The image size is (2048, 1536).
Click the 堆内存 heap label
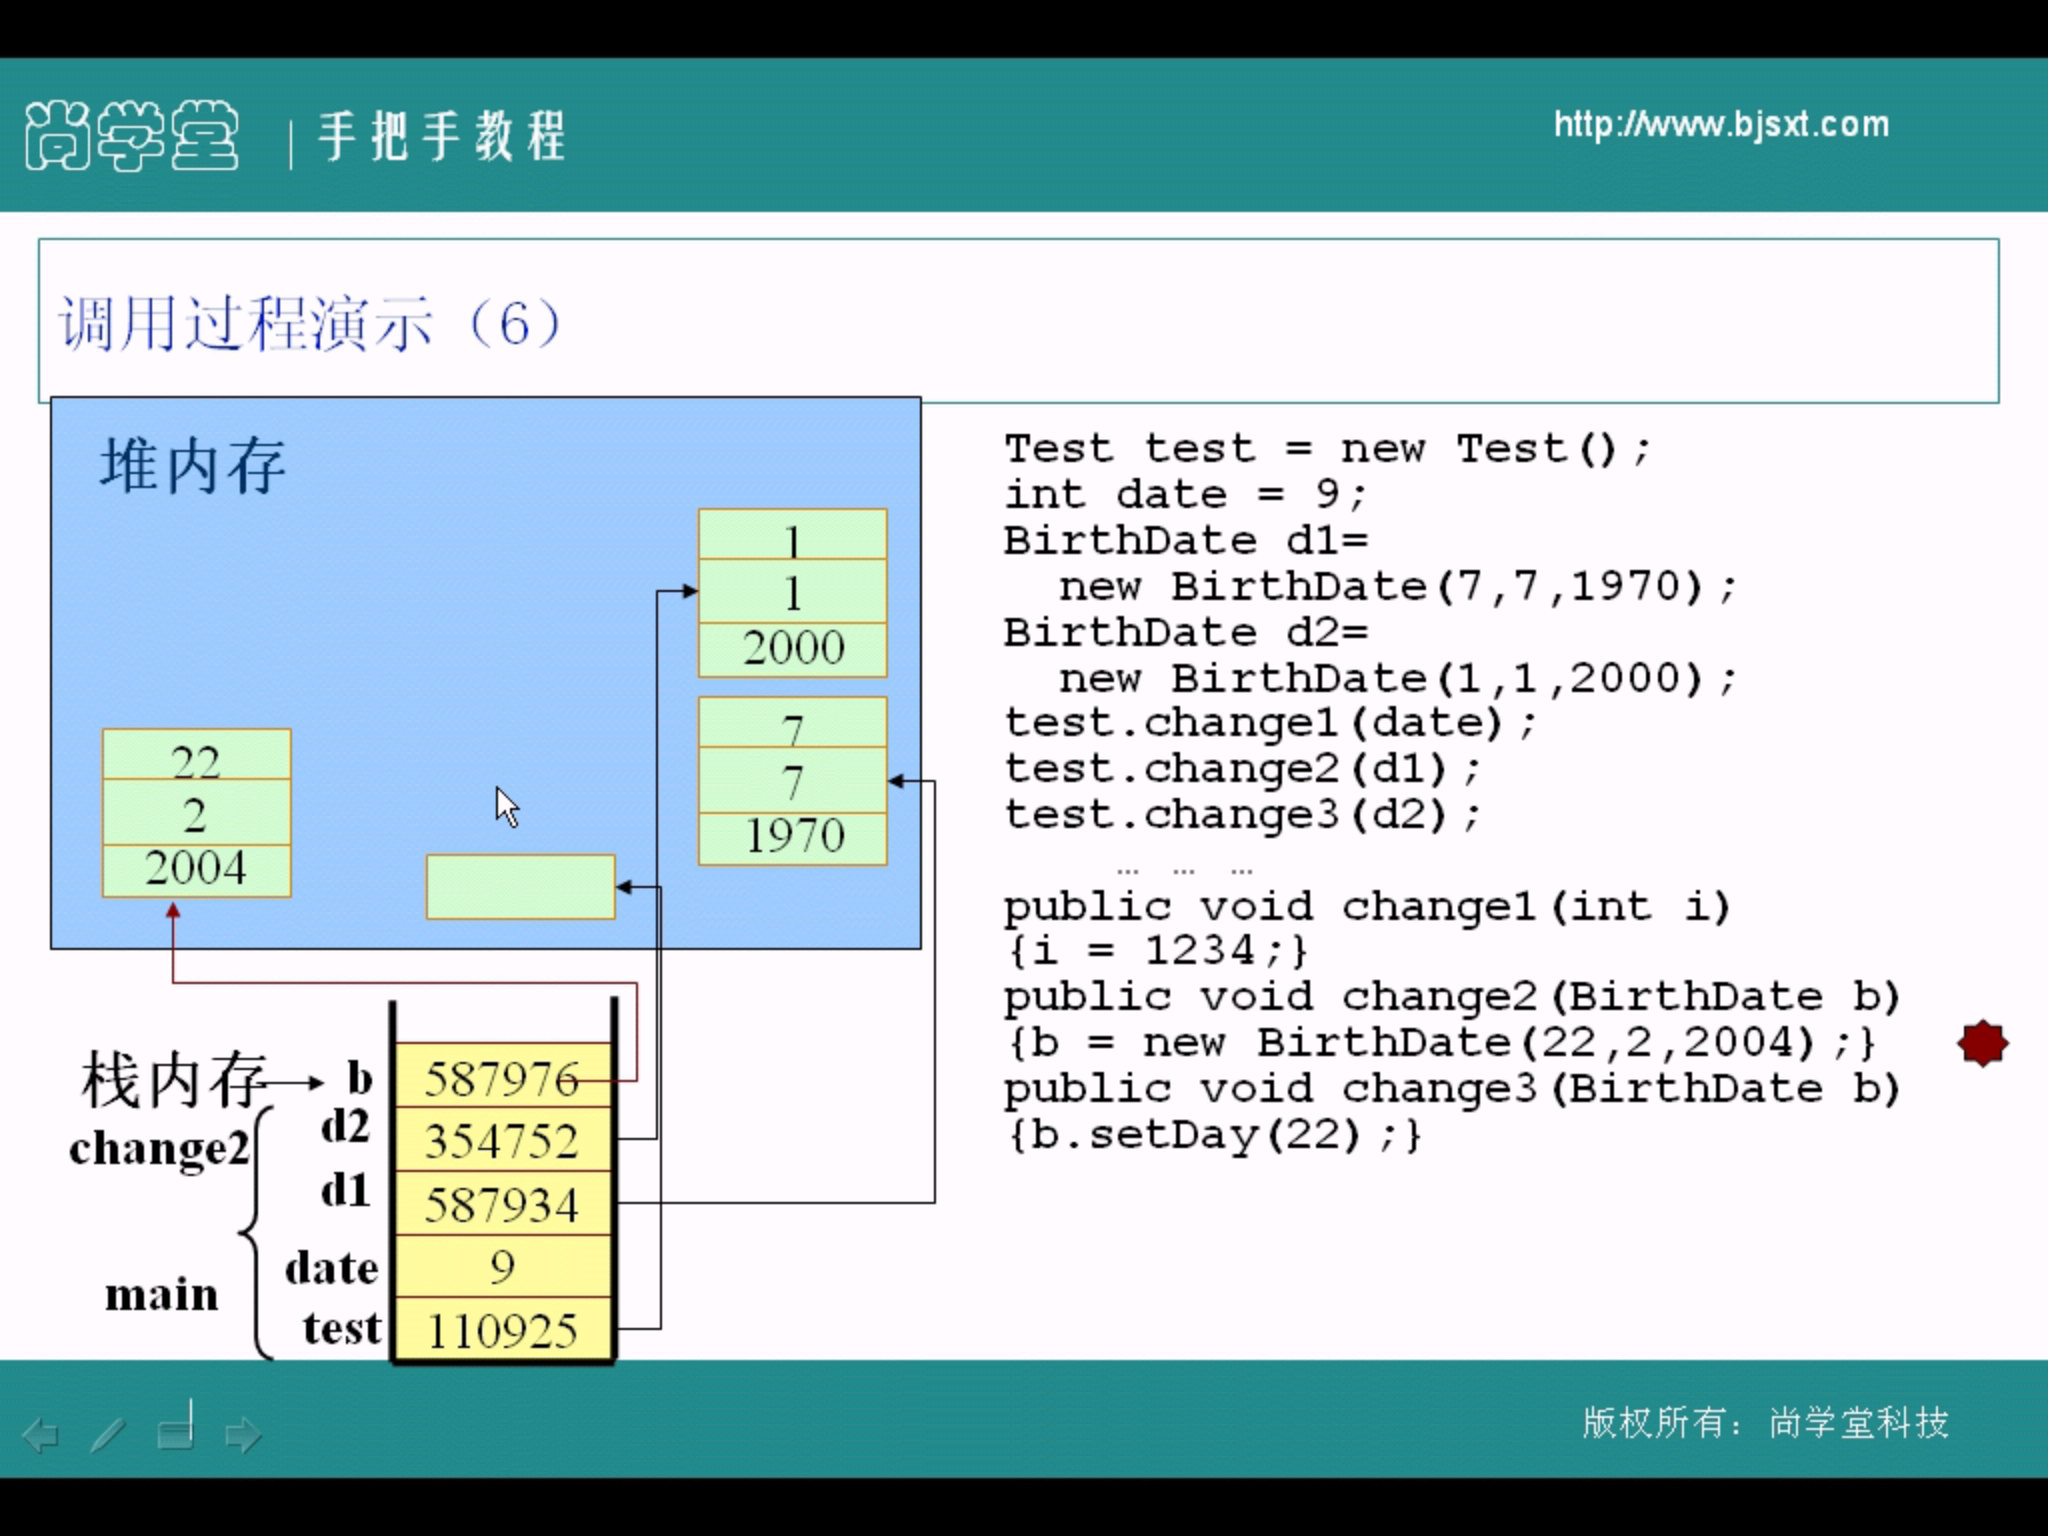pyautogui.click(x=192, y=466)
